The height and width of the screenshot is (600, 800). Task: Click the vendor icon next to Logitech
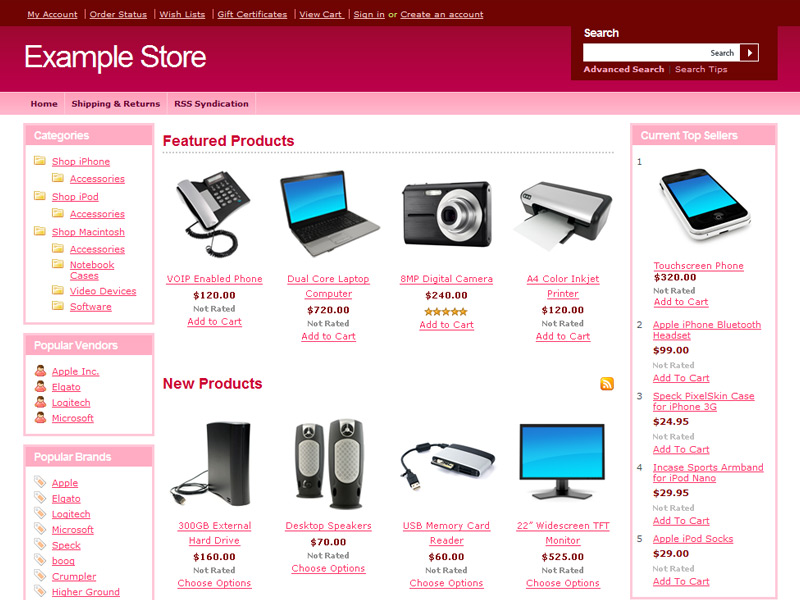coord(40,402)
